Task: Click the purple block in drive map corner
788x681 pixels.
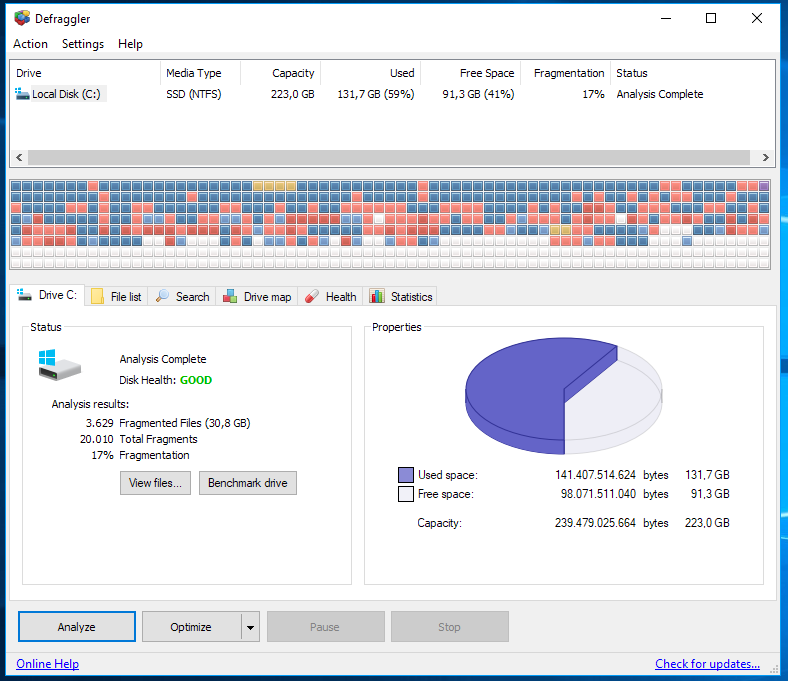Action: [764, 186]
